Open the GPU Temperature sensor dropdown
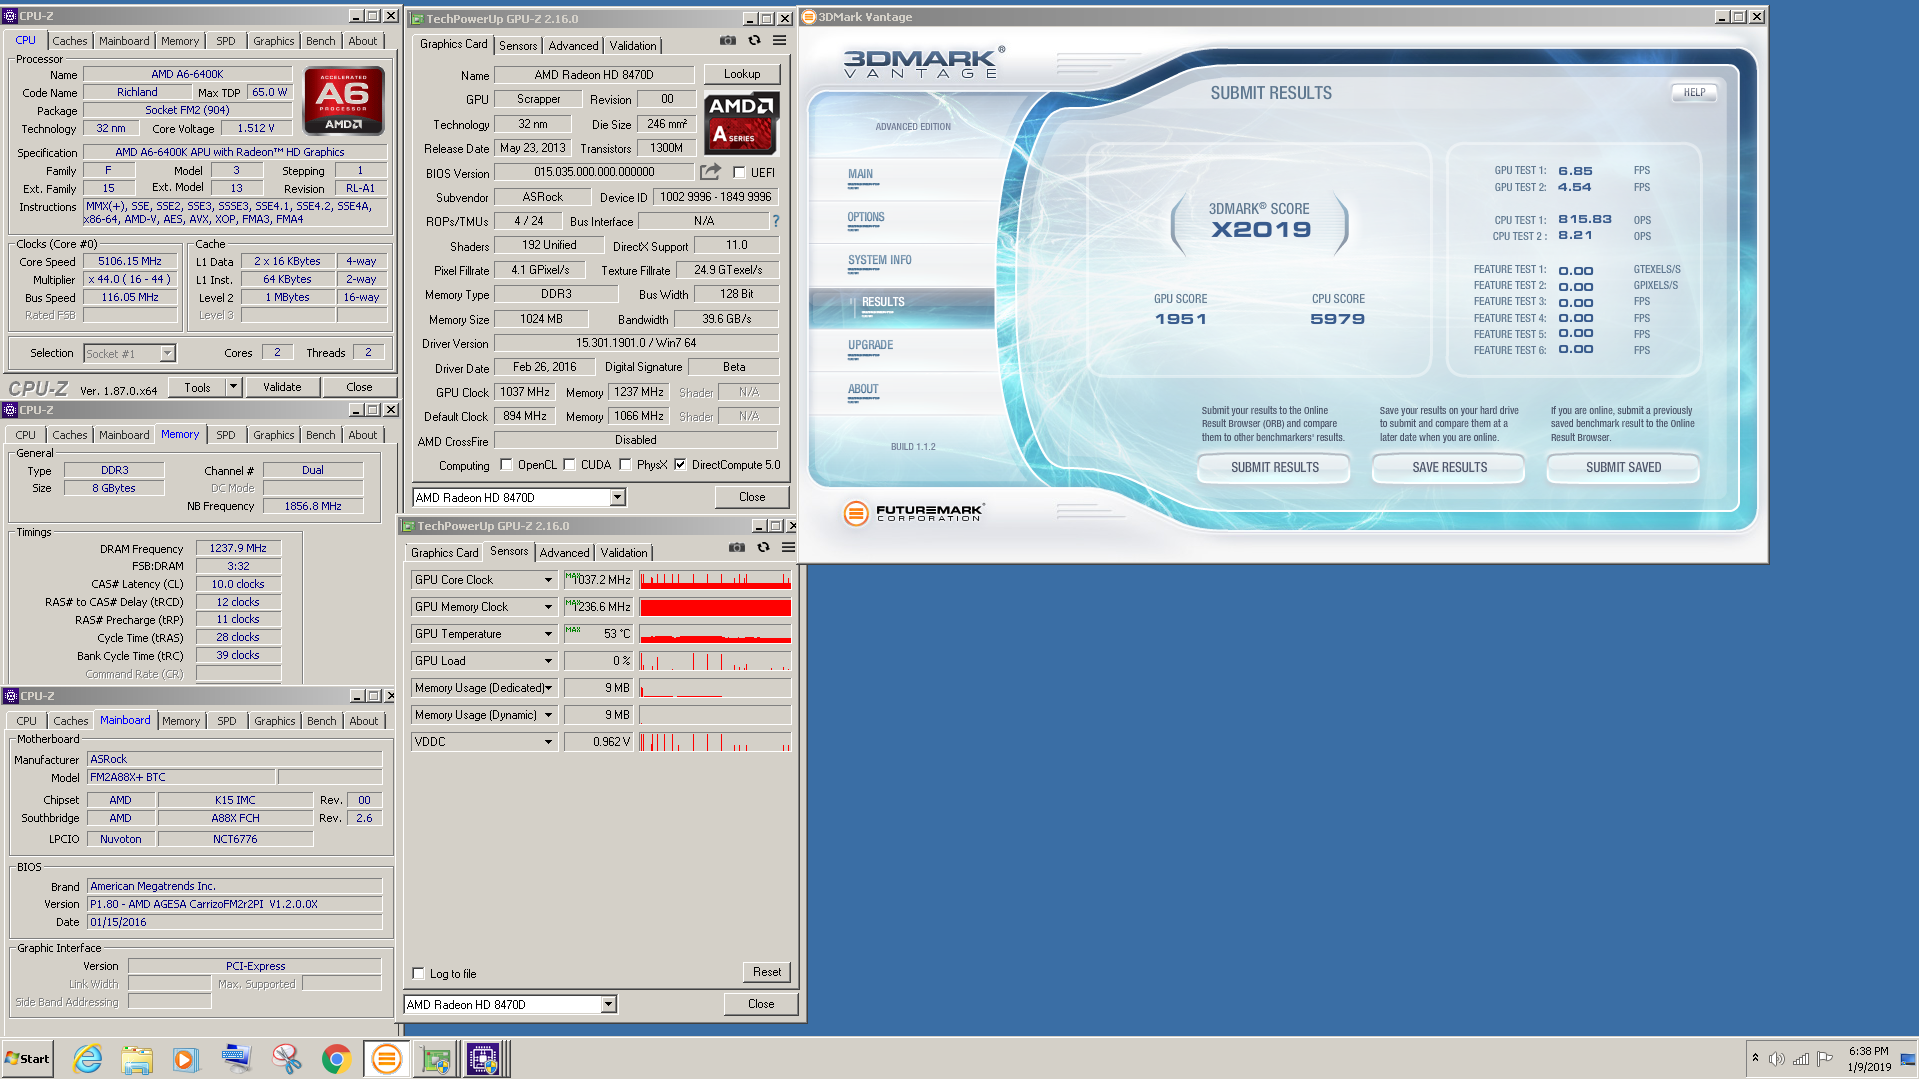The width and height of the screenshot is (1919, 1079). pos(548,634)
